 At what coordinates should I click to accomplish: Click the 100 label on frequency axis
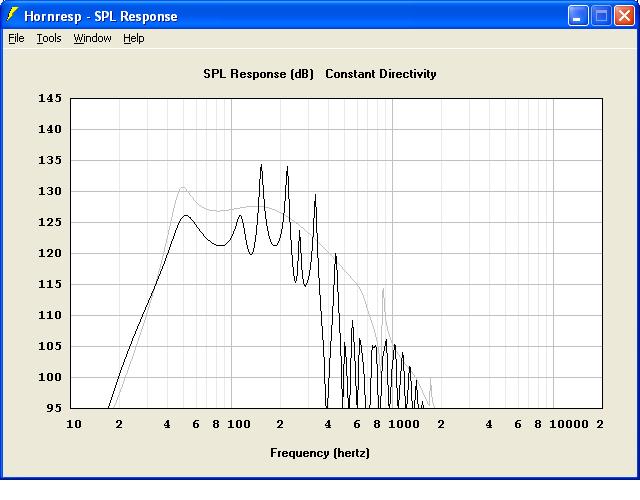click(239, 424)
